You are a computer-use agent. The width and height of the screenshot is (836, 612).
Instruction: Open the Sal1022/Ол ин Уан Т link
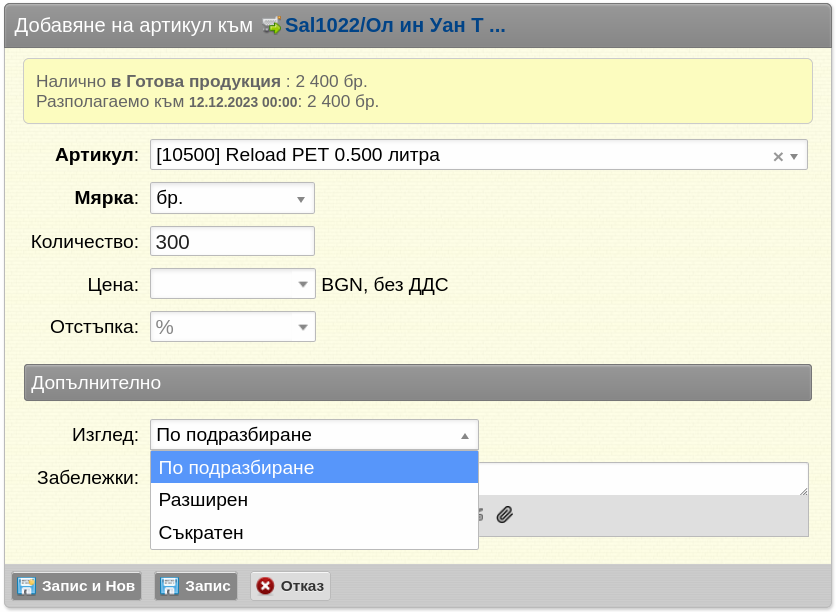(395, 25)
